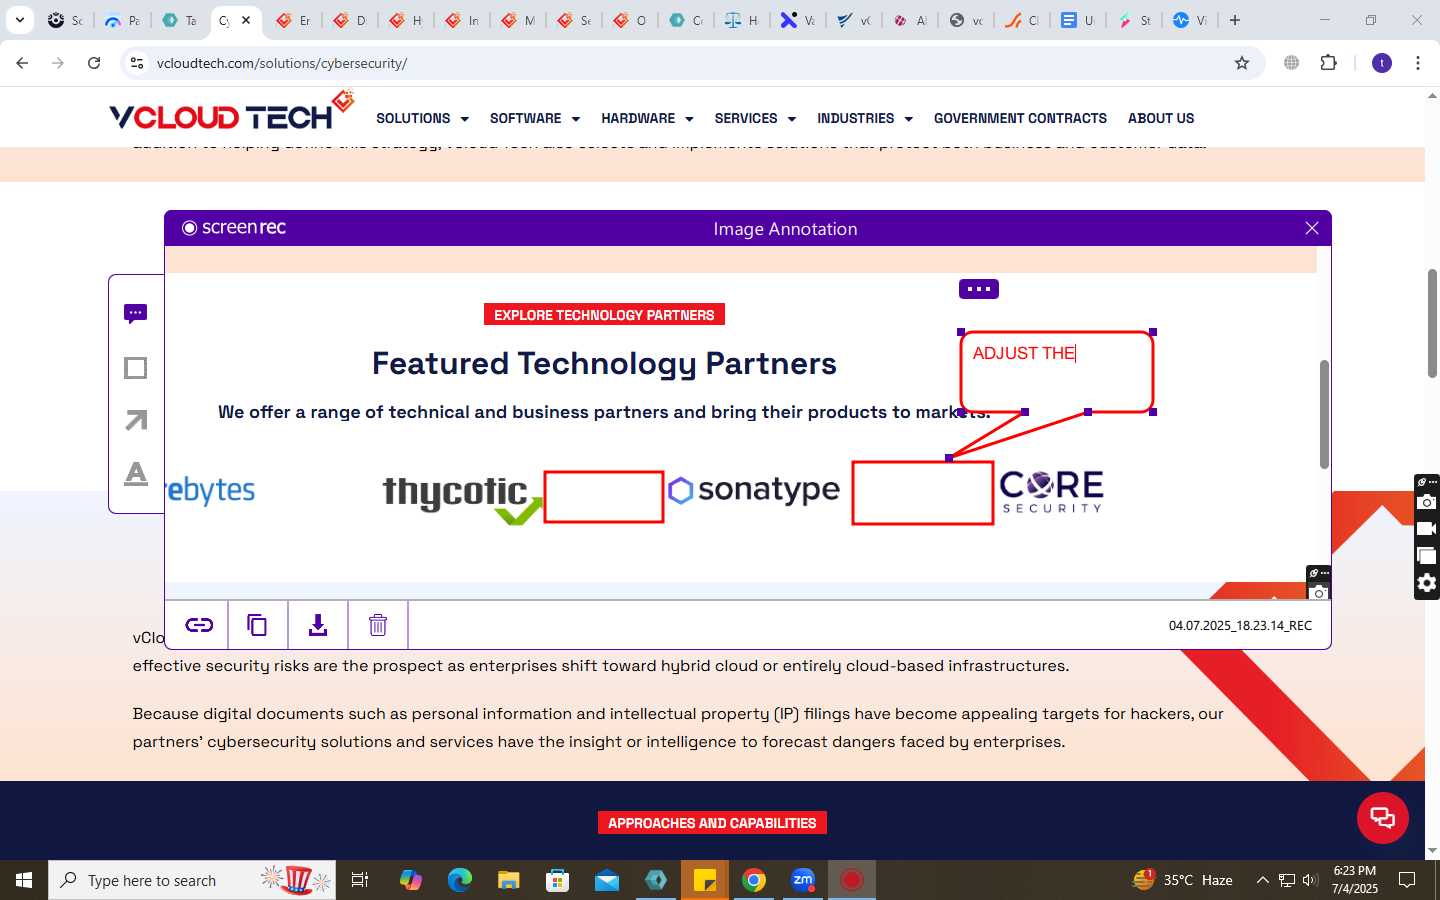Expand the INDUSTRIES menu
Image resolution: width=1440 pixels, height=900 pixels.
[865, 118]
